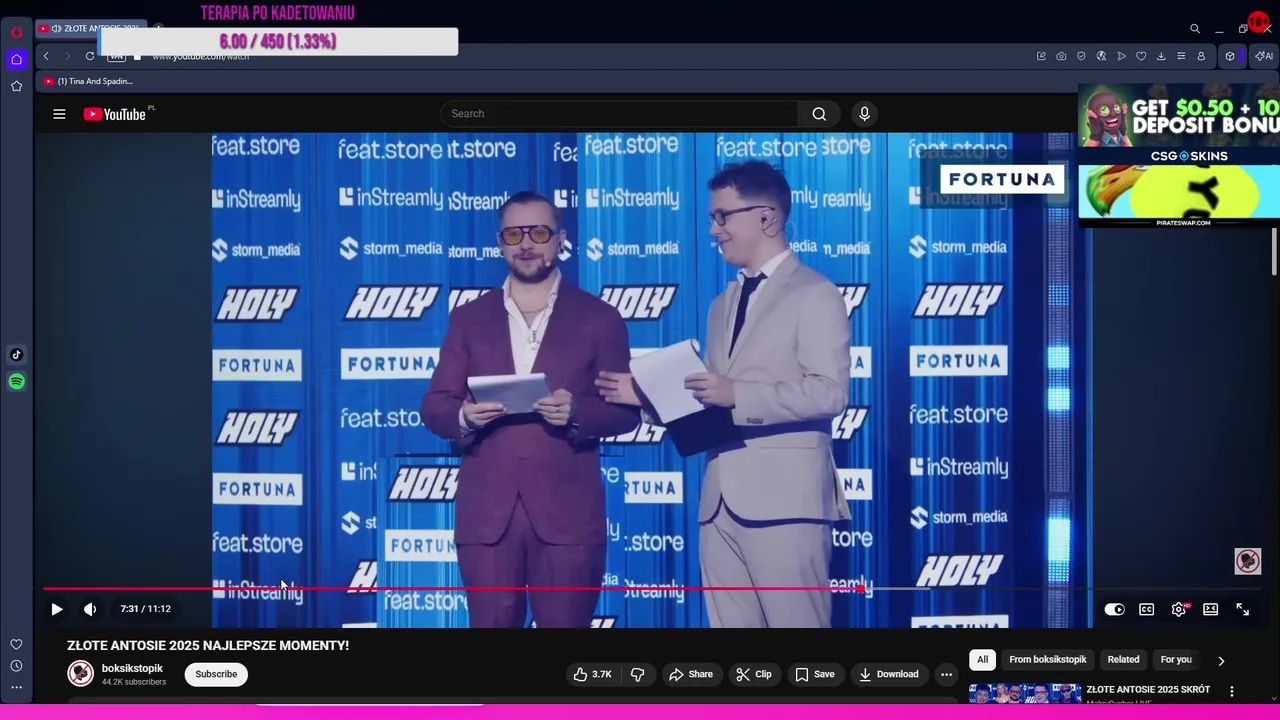This screenshot has height=720, width=1280.
Task: Open the ZŁOTE ANTOSIE 2025 SKRÓT thumbnail
Action: coord(1025,694)
